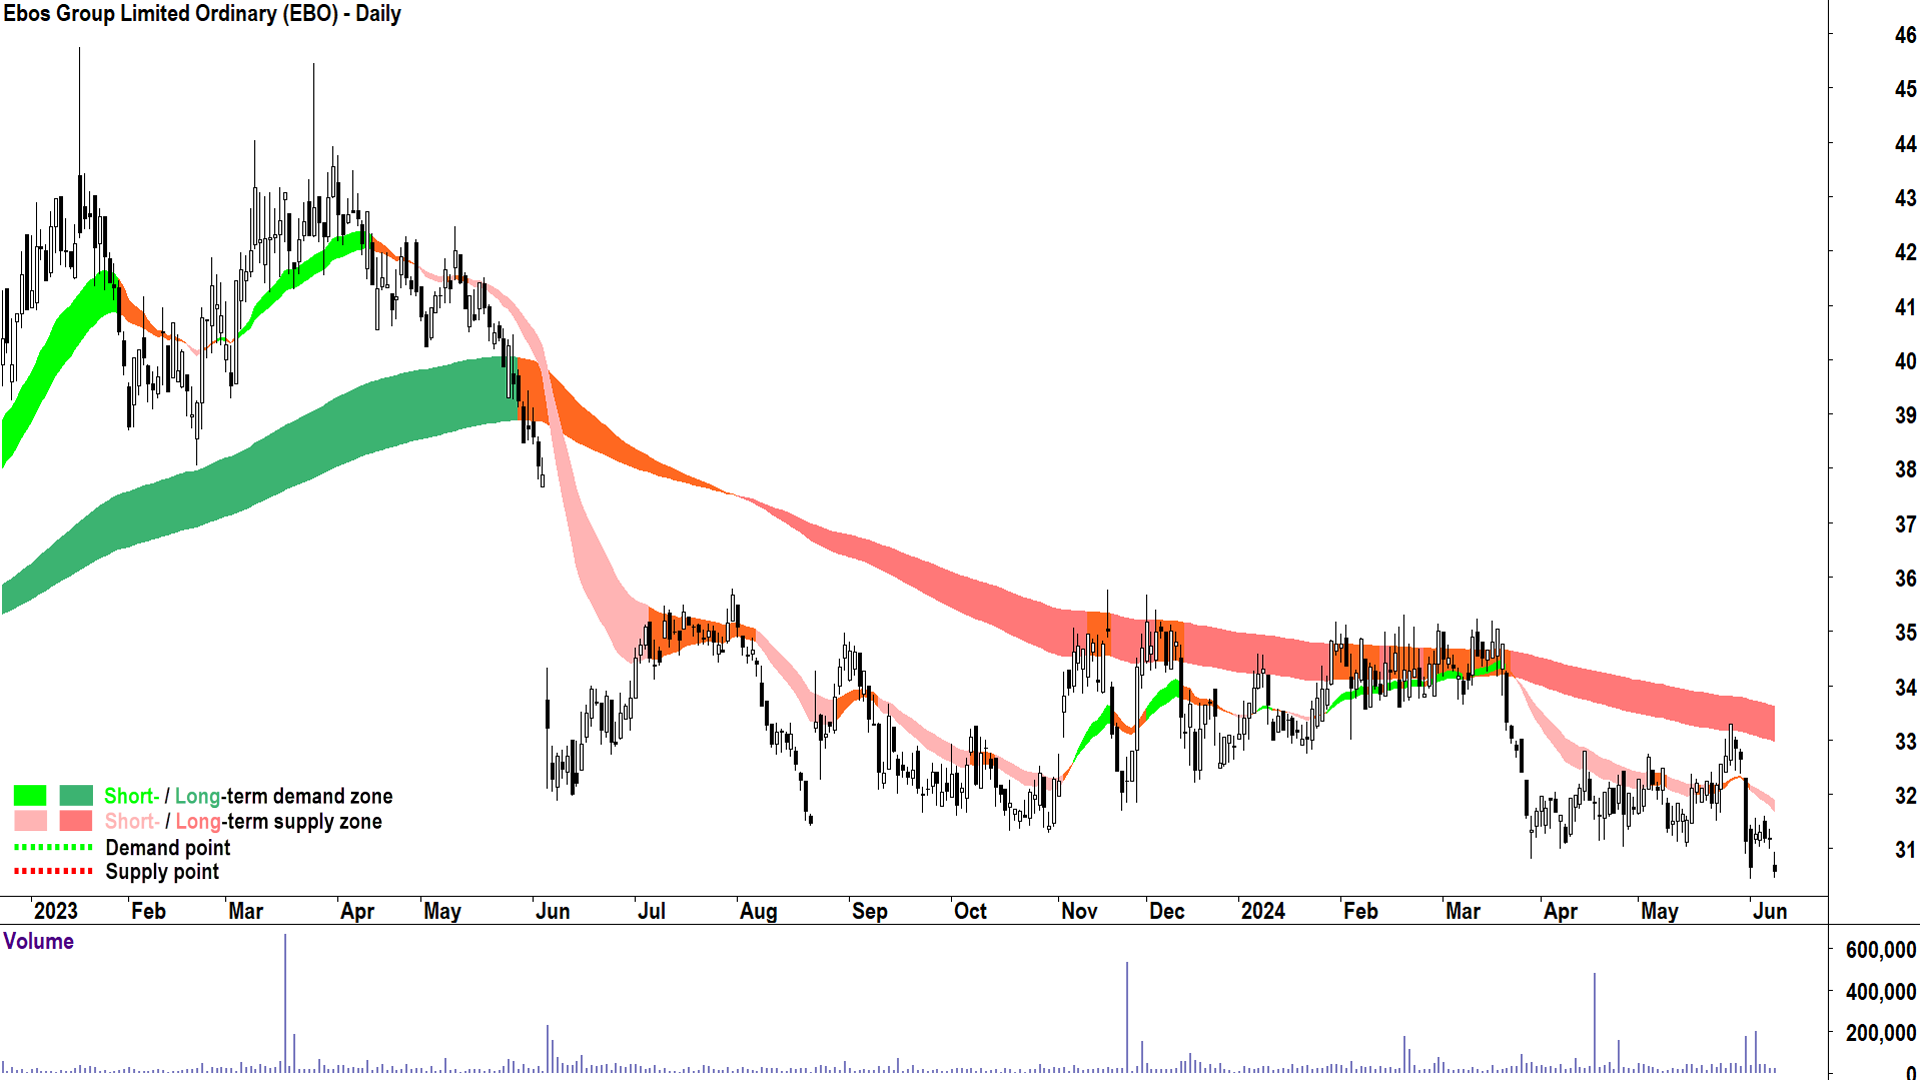Click the salmon long-term supply swatch
The width and height of the screenshot is (1920, 1080).
coord(76,821)
